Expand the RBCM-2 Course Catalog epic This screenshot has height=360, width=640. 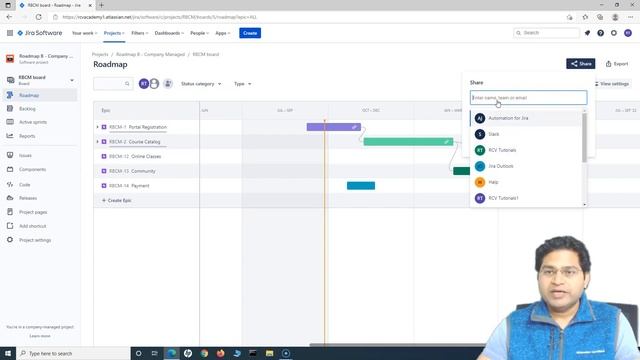click(x=97, y=142)
